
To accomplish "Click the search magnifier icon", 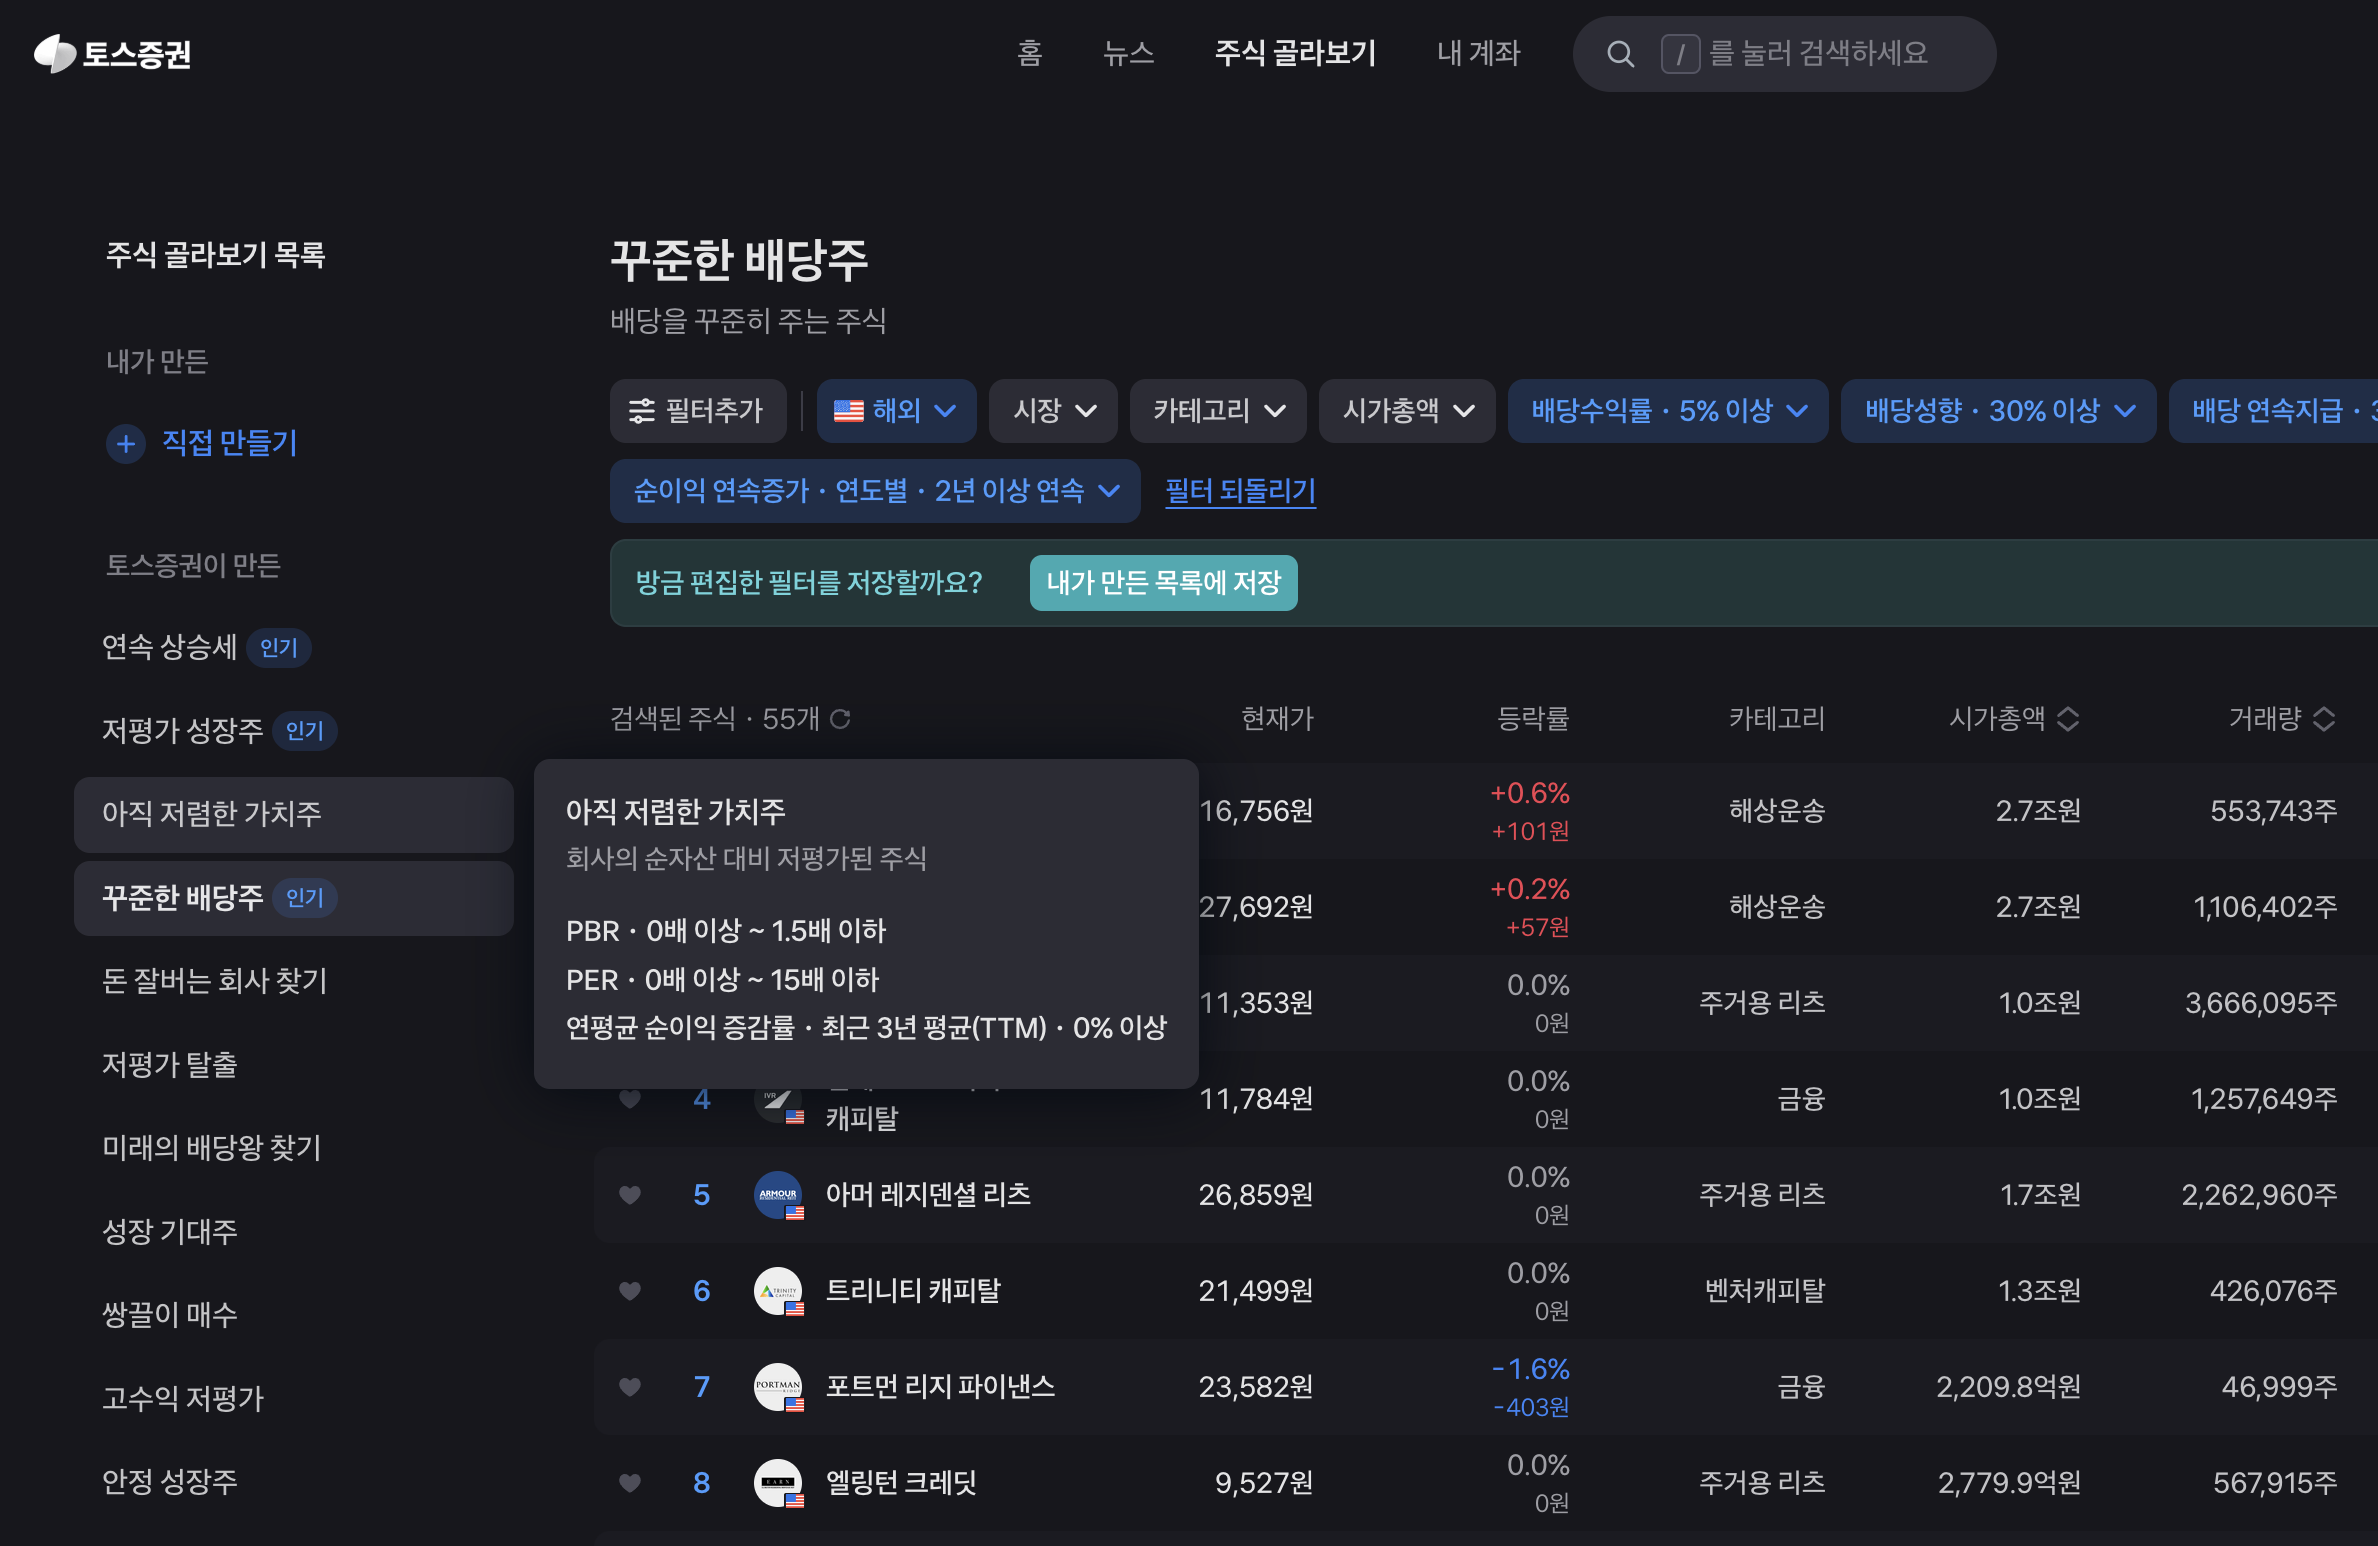I will (1621, 54).
